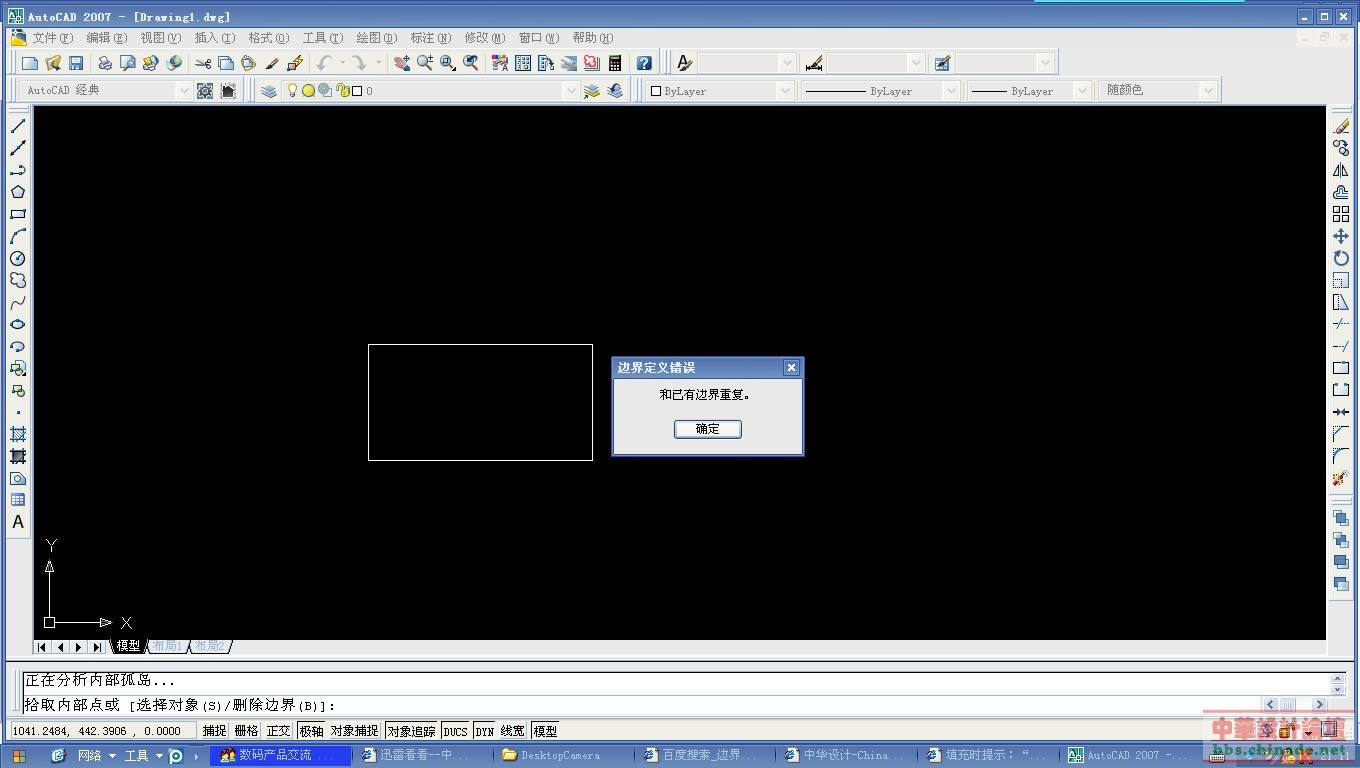
Task: Open the ByLayer linetype dropdown
Action: click(951, 90)
